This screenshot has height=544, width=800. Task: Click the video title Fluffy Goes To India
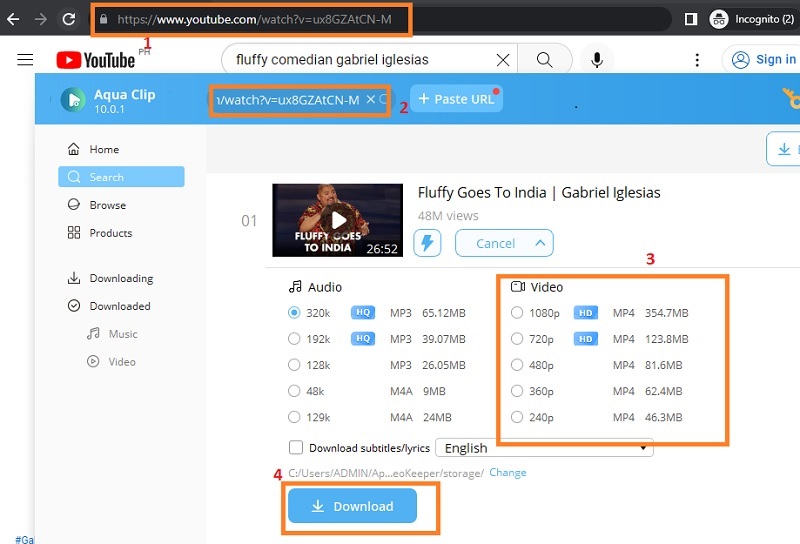point(539,192)
